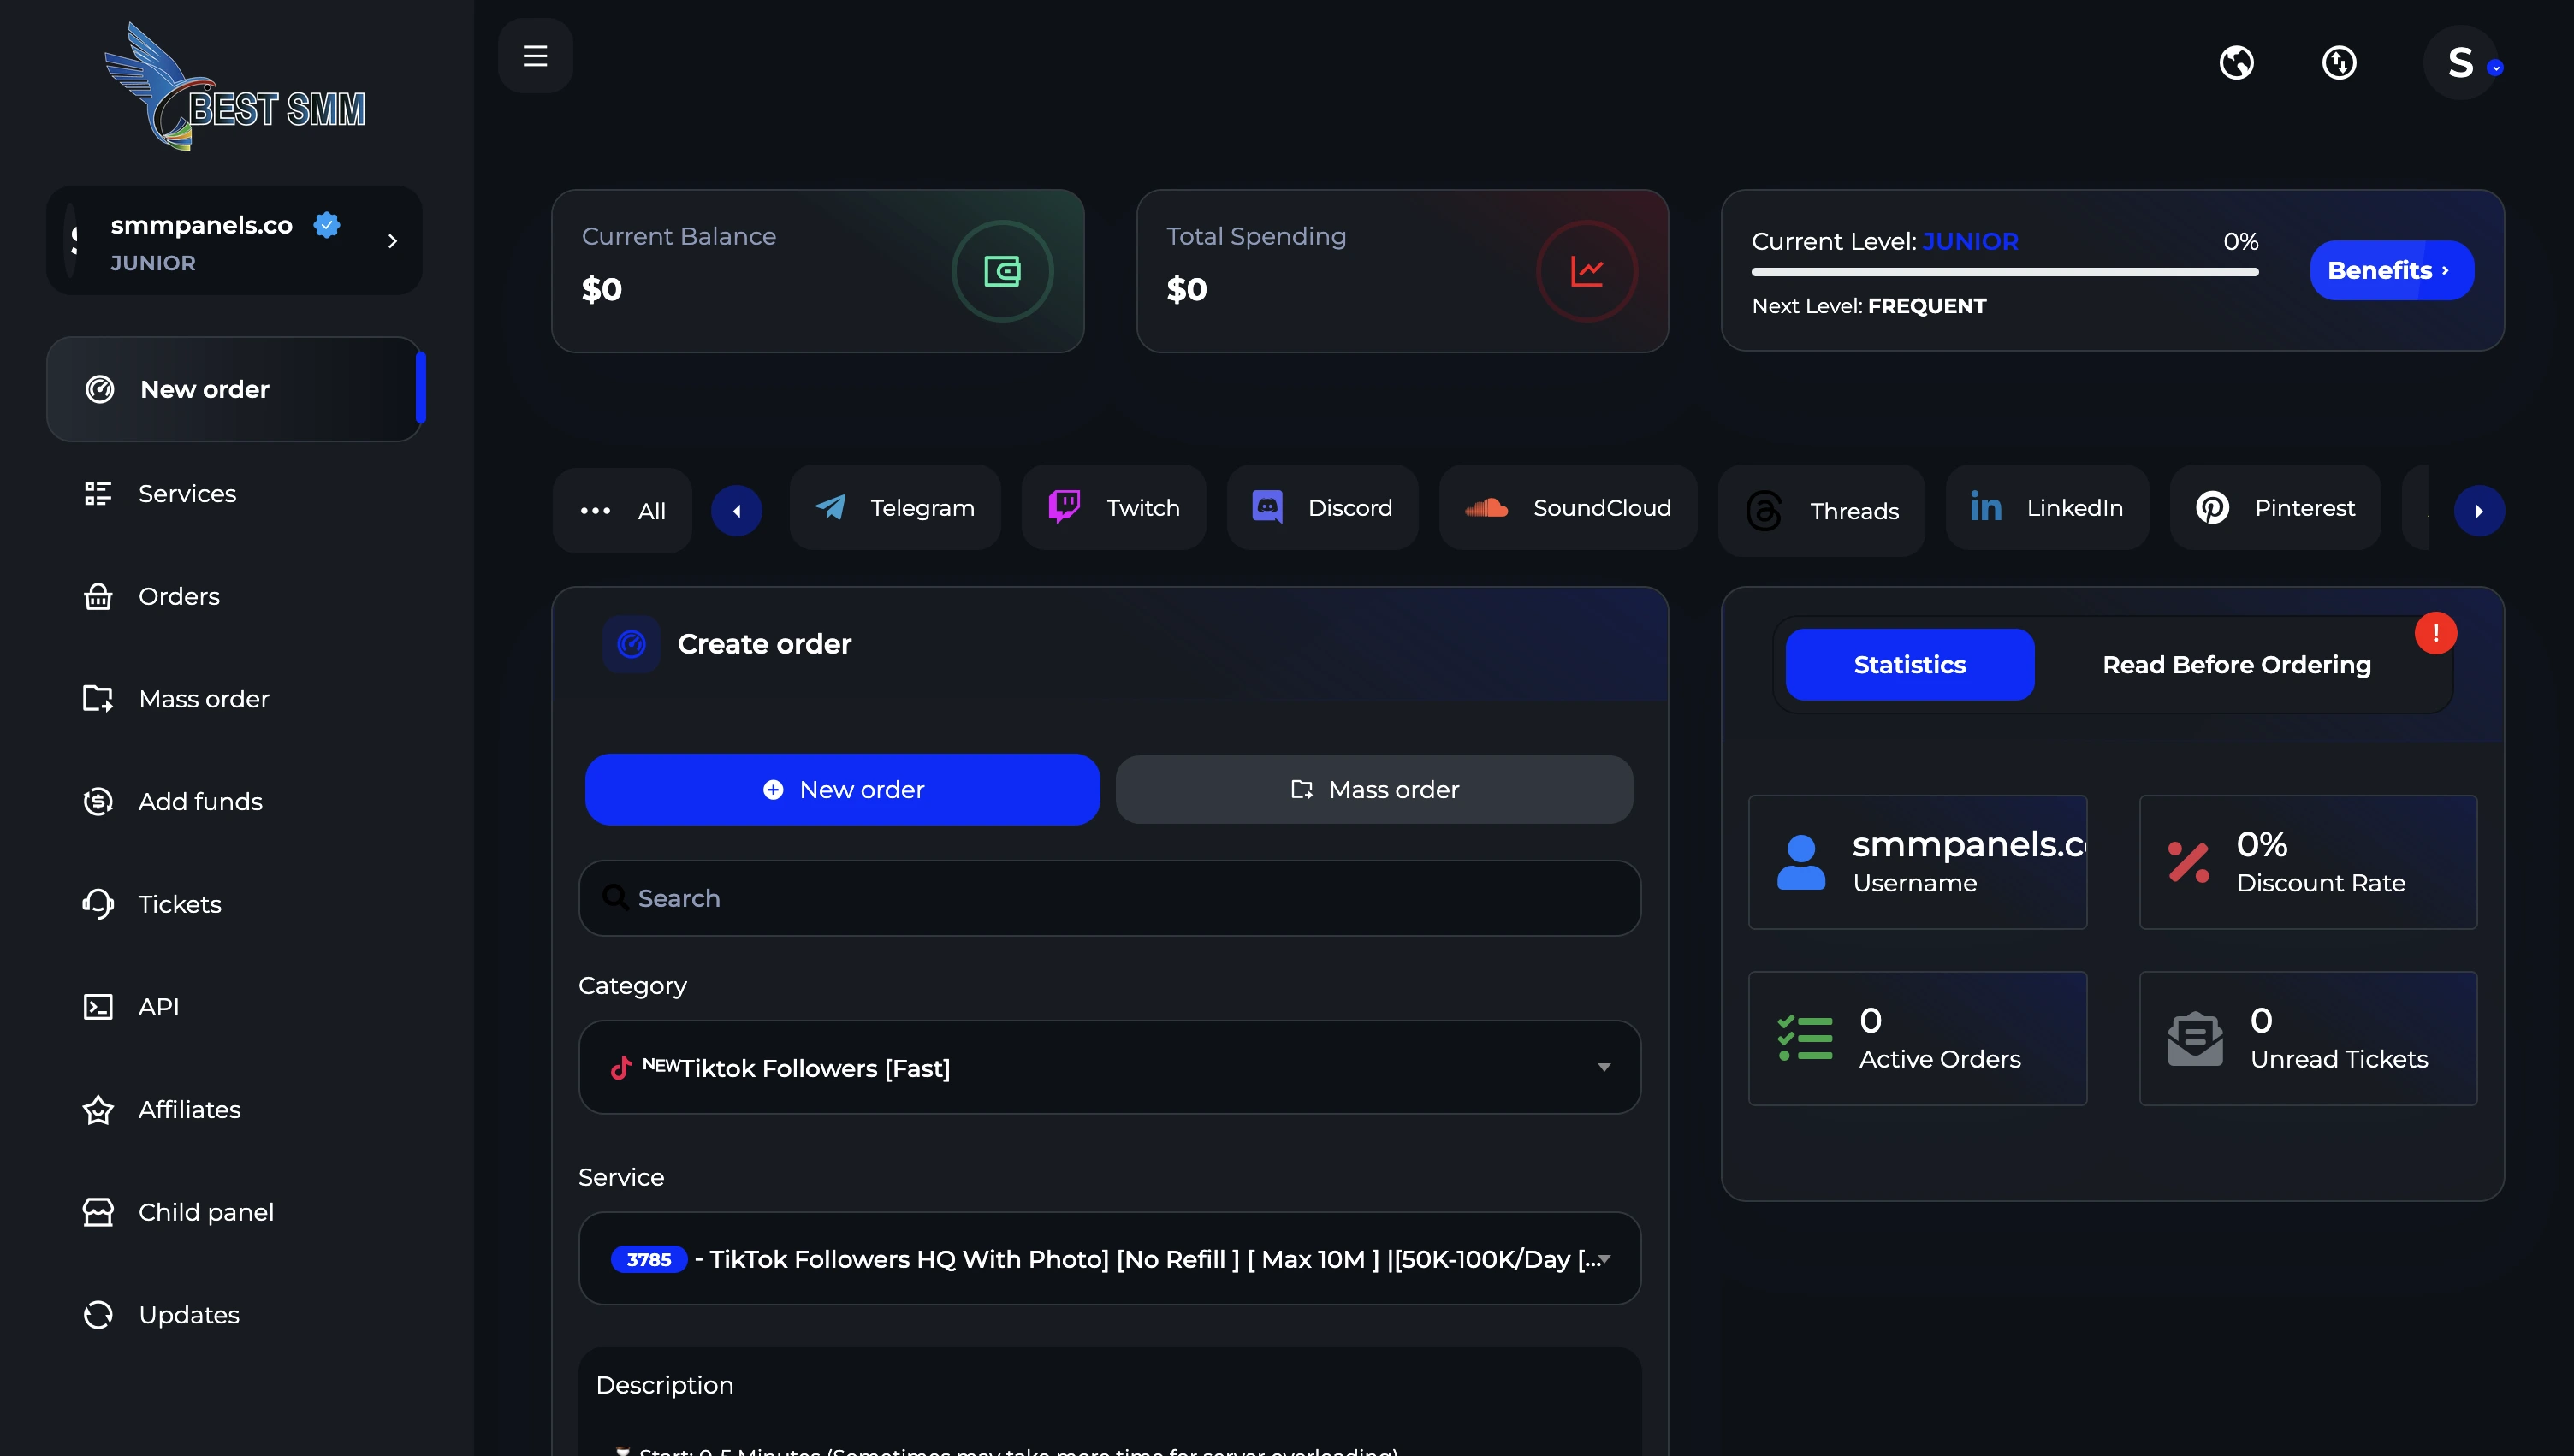This screenshot has height=1456, width=2574.
Task: Click the red alert badge icon
Action: coord(2435,633)
